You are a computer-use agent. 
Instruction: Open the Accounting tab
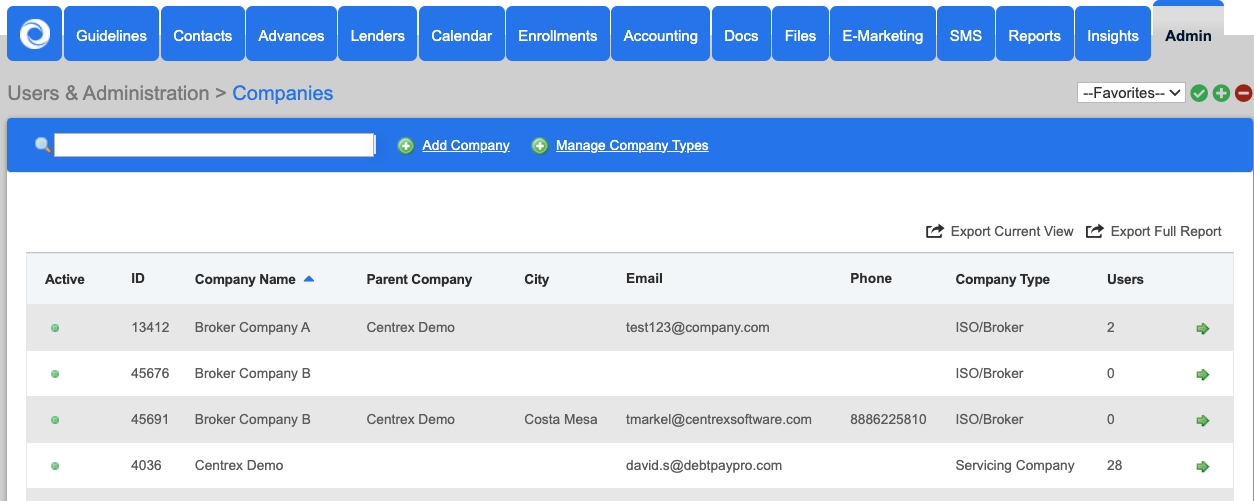pyautogui.click(x=660, y=35)
